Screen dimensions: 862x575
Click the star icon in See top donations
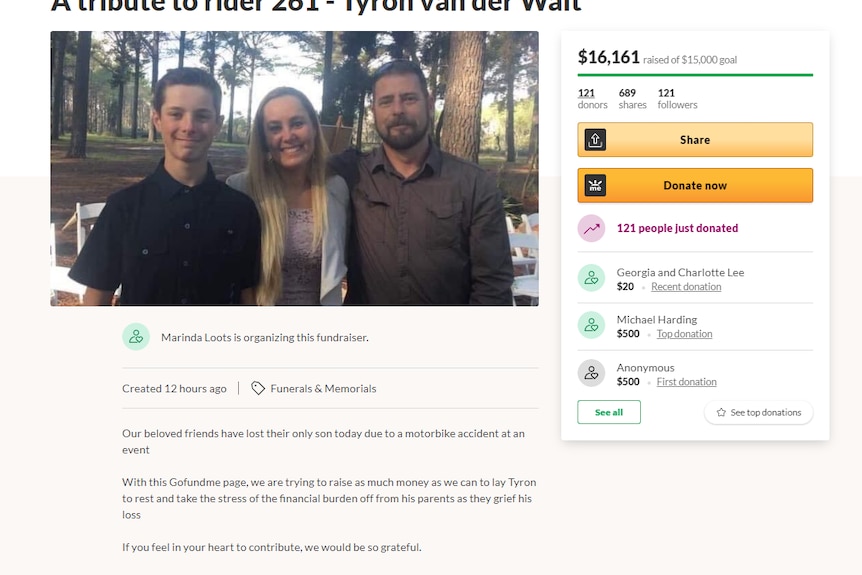click(x=721, y=412)
